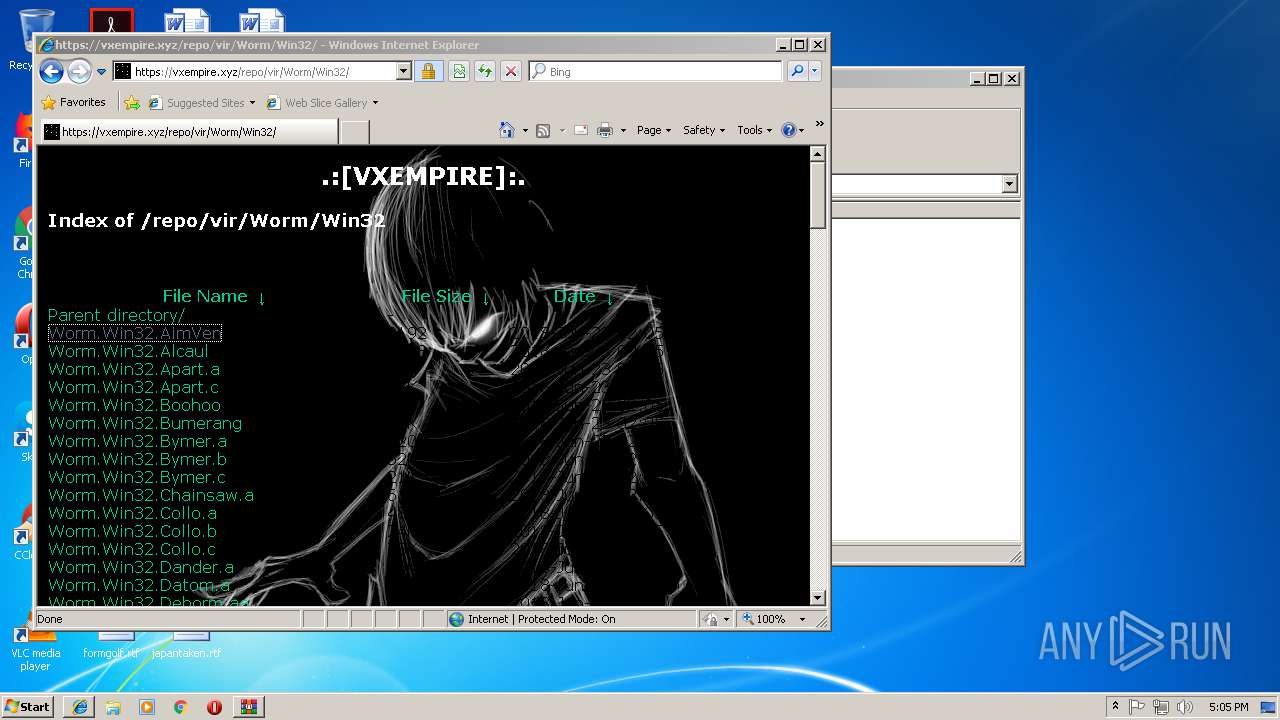Click the browser Forward arrow button

click(x=79, y=71)
